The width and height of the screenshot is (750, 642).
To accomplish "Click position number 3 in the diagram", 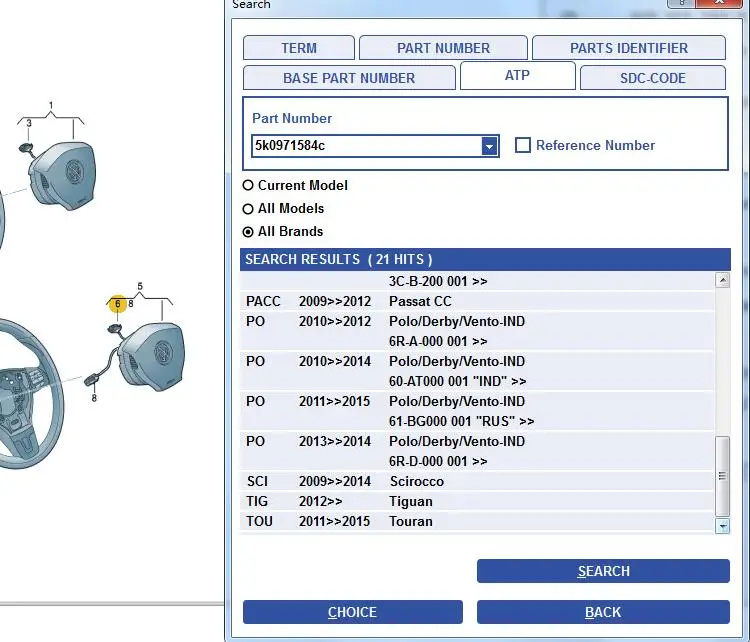I will click(x=29, y=123).
